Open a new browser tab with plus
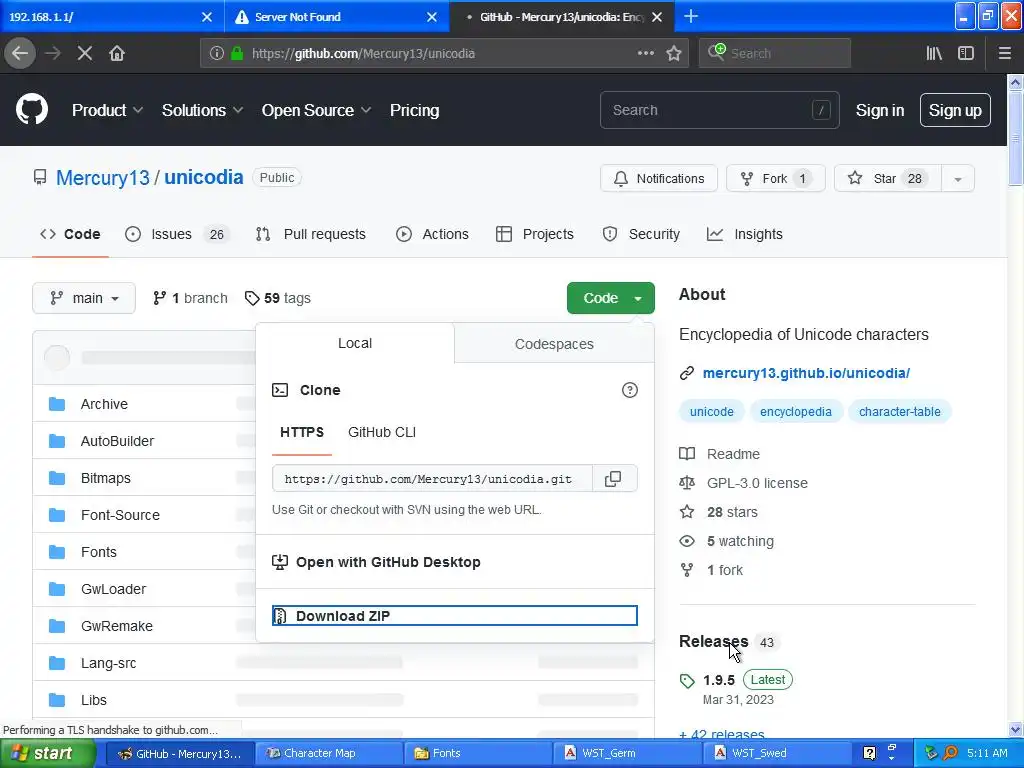 pyautogui.click(x=691, y=16)
